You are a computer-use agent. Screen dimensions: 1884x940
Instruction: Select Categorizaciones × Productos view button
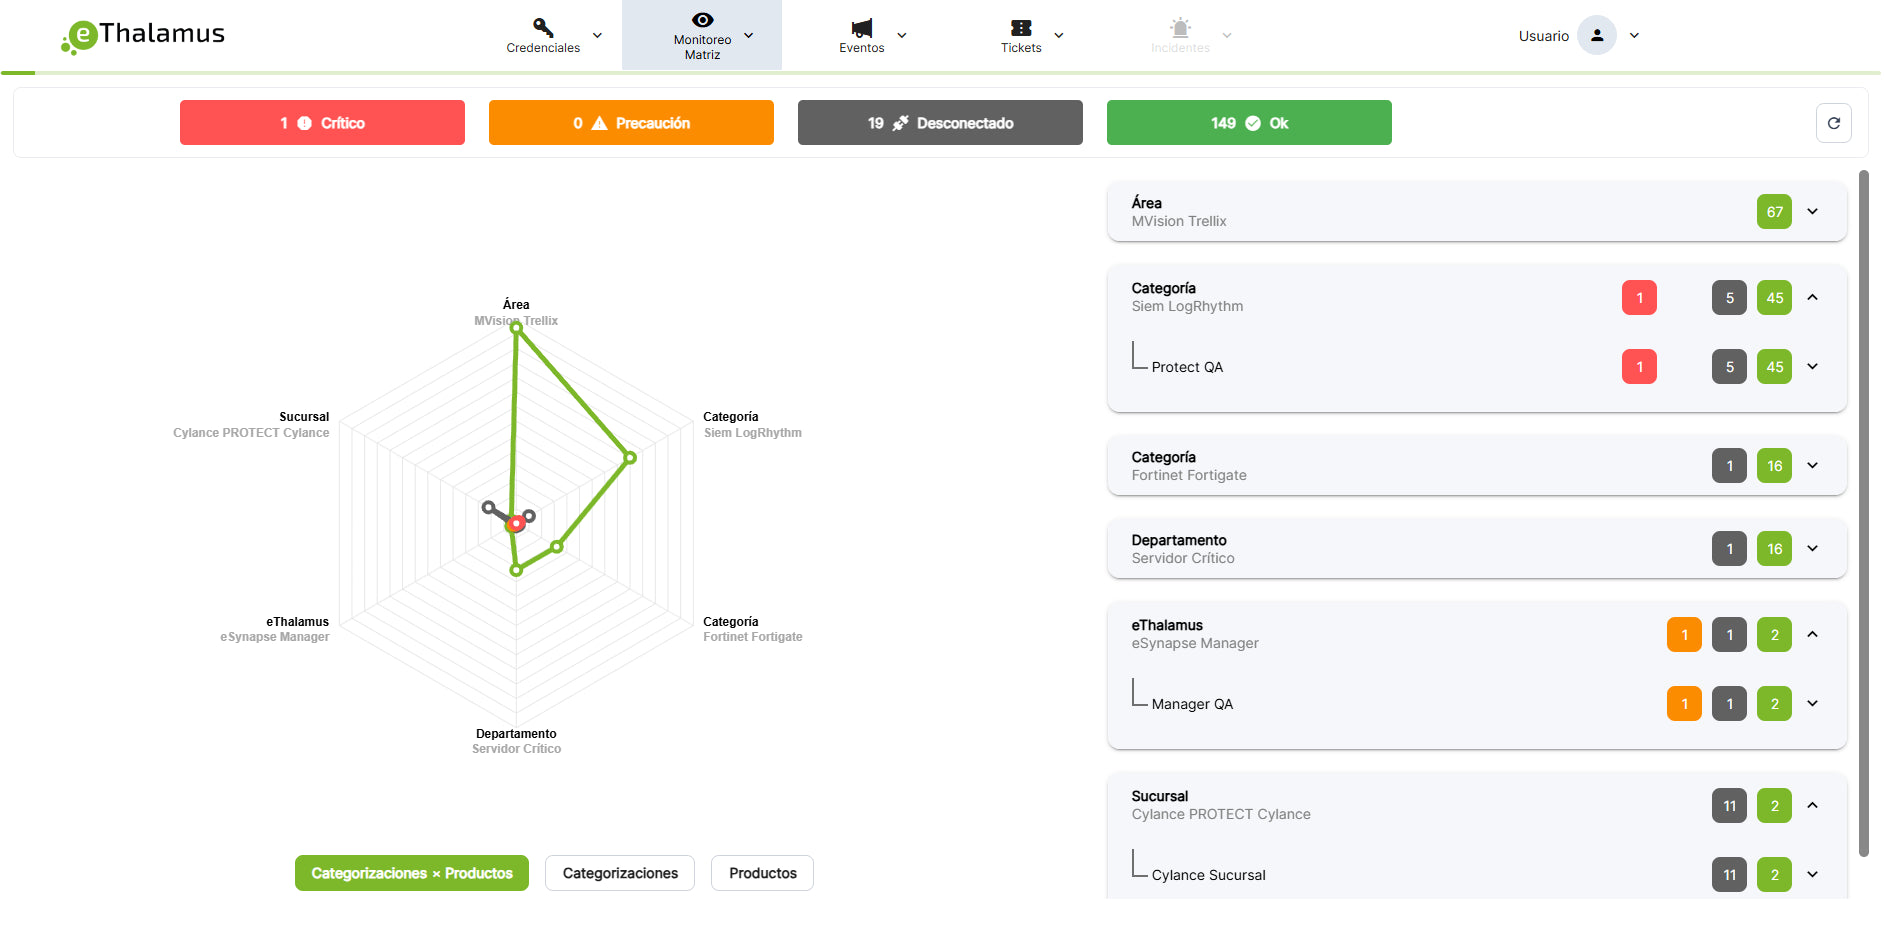tap(411, 873)
